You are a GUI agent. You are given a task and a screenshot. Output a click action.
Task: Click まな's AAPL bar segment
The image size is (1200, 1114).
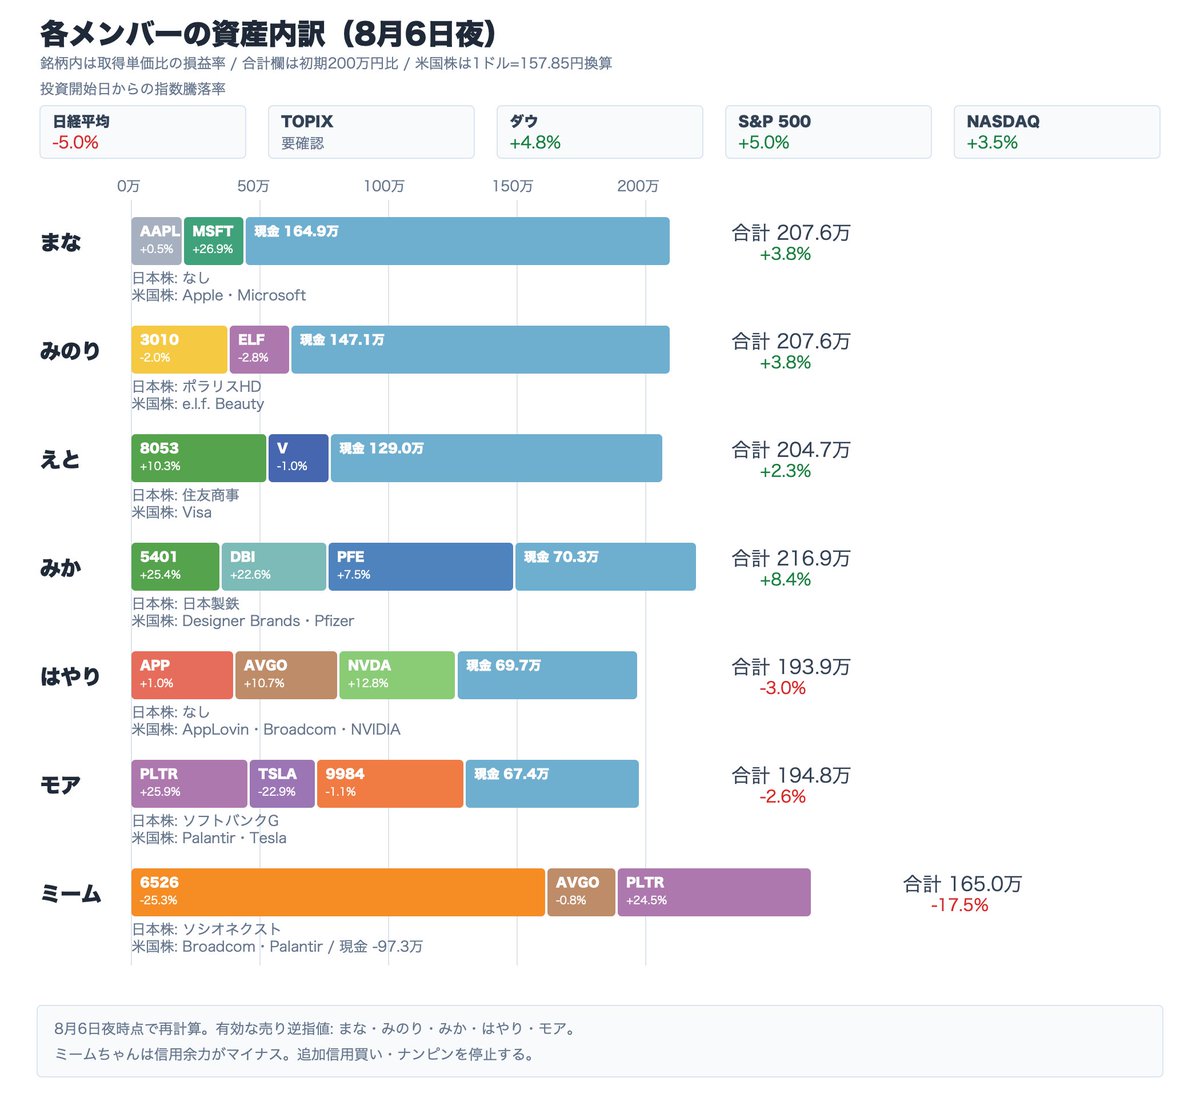point(157,241)
